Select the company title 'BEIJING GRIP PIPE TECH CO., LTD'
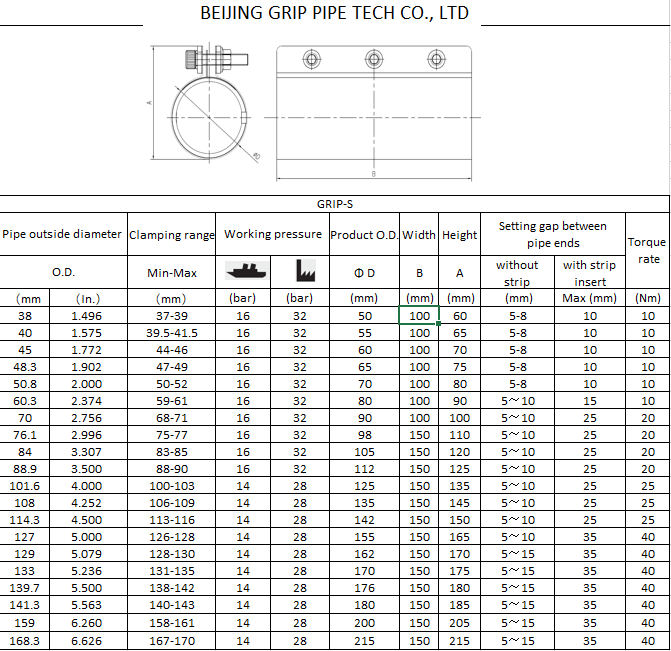 [x=335, y=13]
